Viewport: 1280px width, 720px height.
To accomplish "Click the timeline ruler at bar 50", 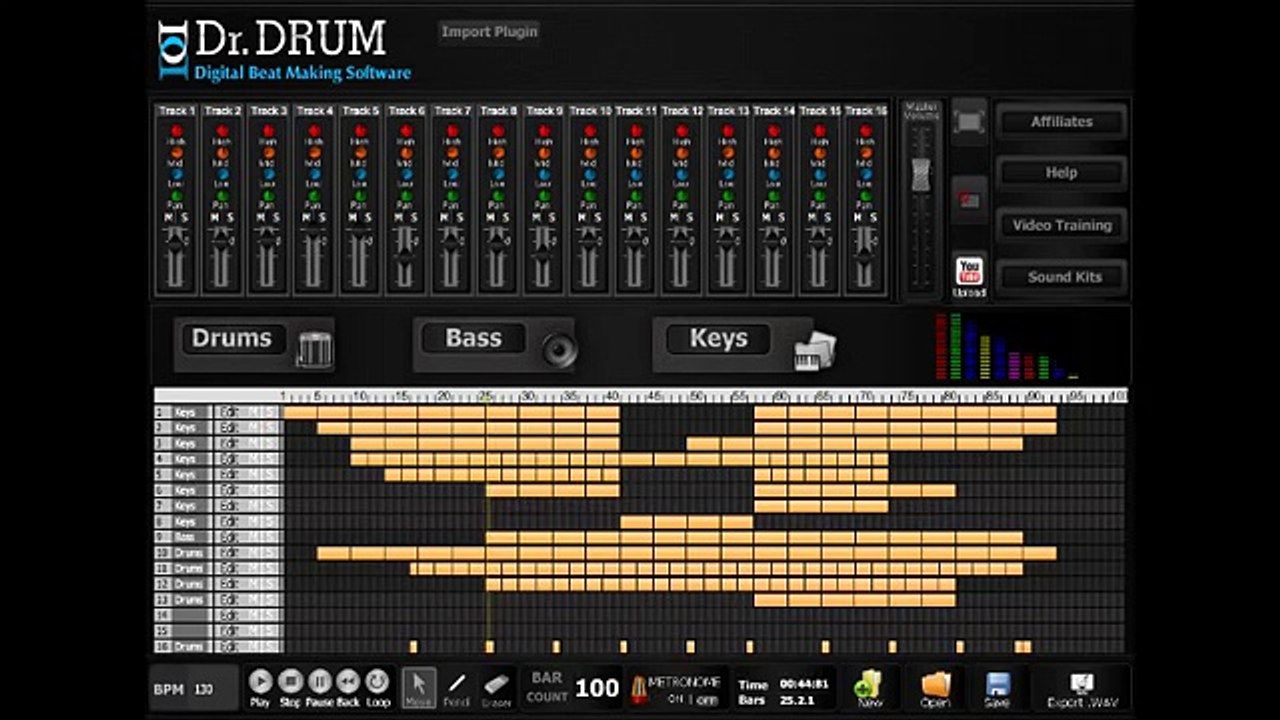I will point(696,396).
